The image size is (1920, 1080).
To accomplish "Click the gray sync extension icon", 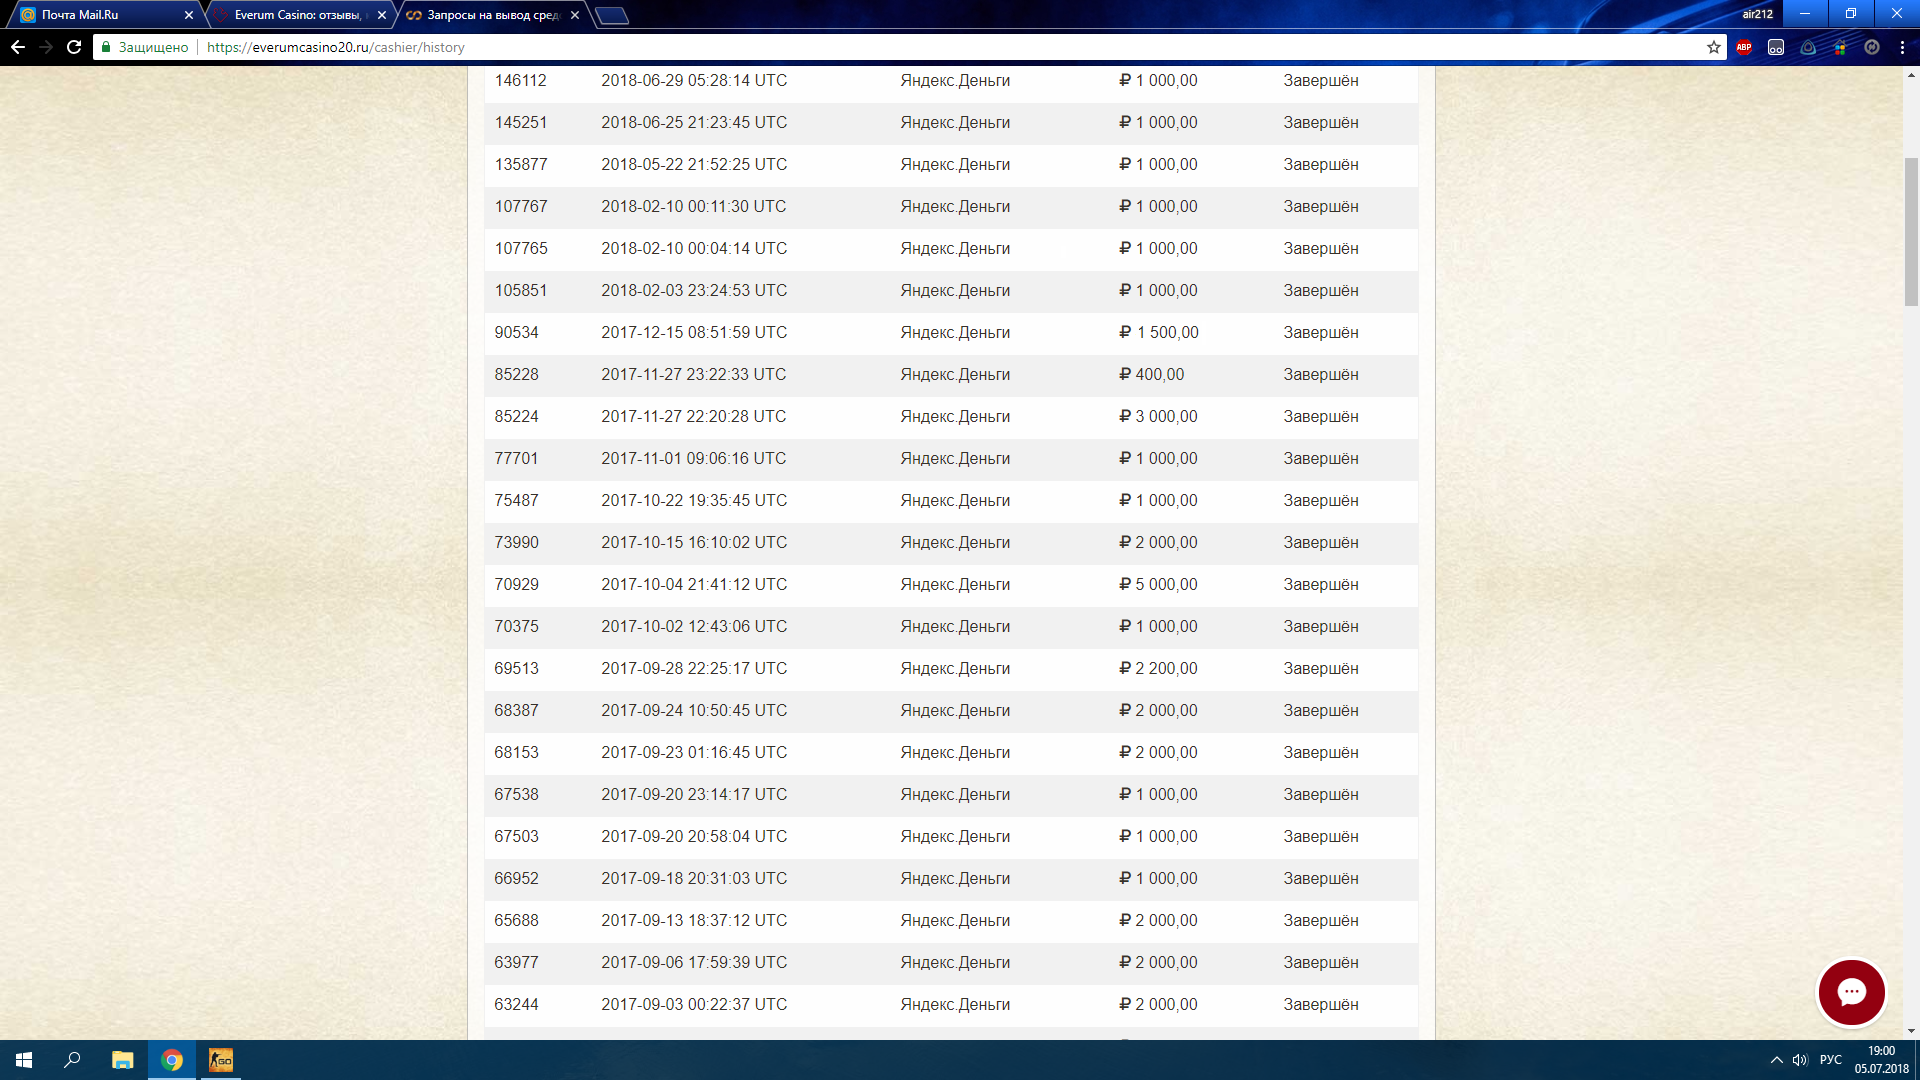I will point(1872,47).
